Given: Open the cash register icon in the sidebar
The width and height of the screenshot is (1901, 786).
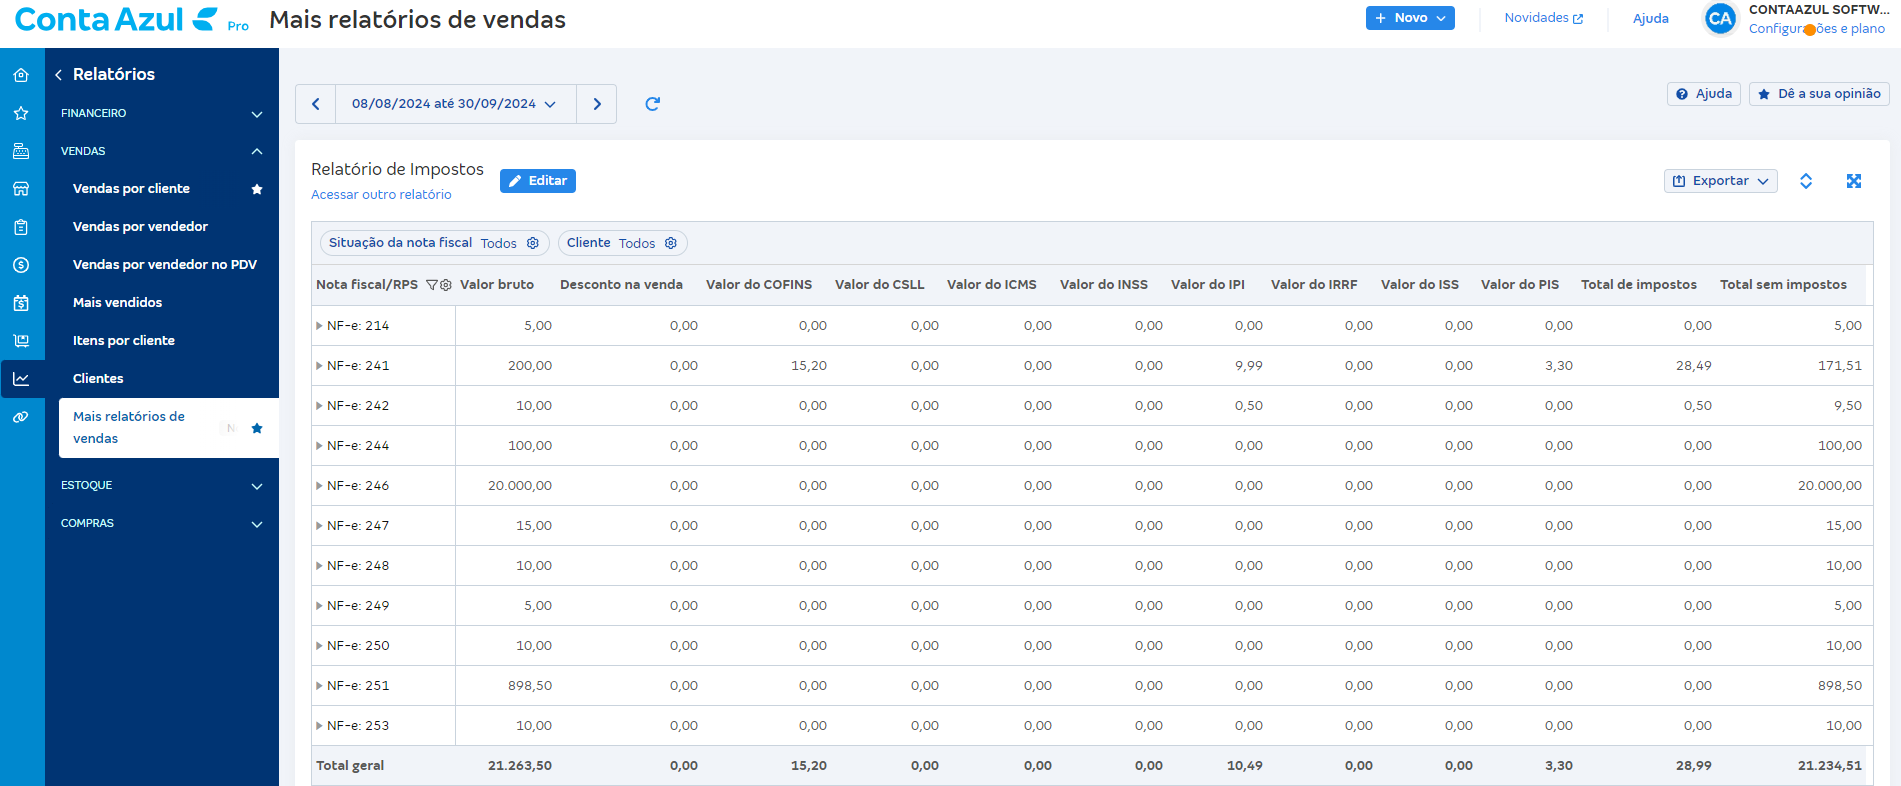Looking at the screenshot, I should 21,151.
